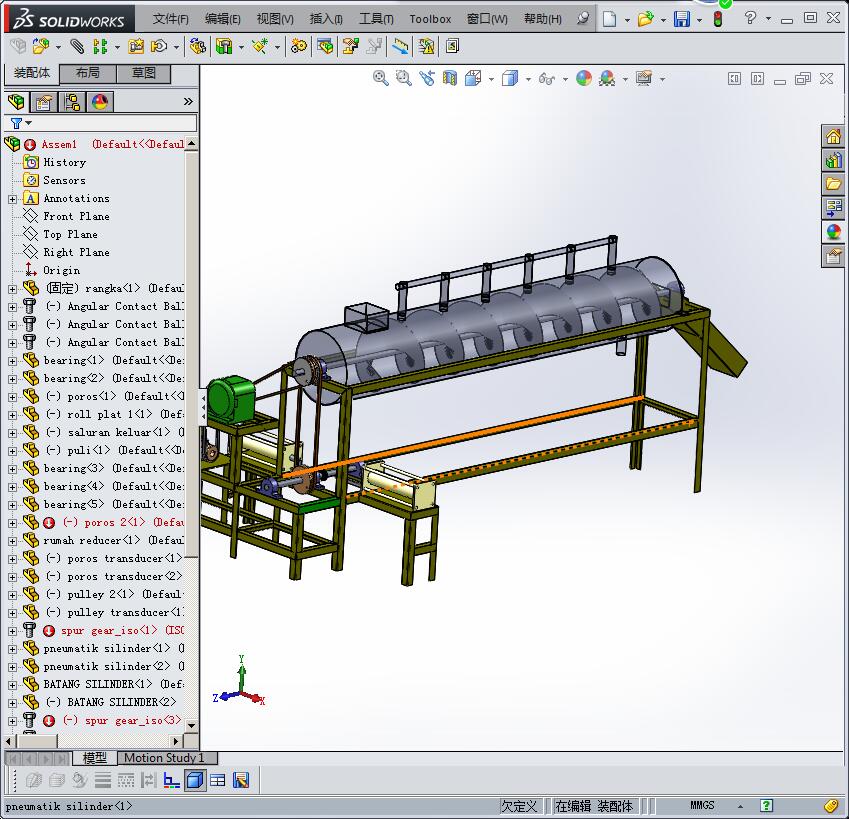Select the ConfigurationManager tab icon
Screen dimensions: 849x819
coord(72,102)
